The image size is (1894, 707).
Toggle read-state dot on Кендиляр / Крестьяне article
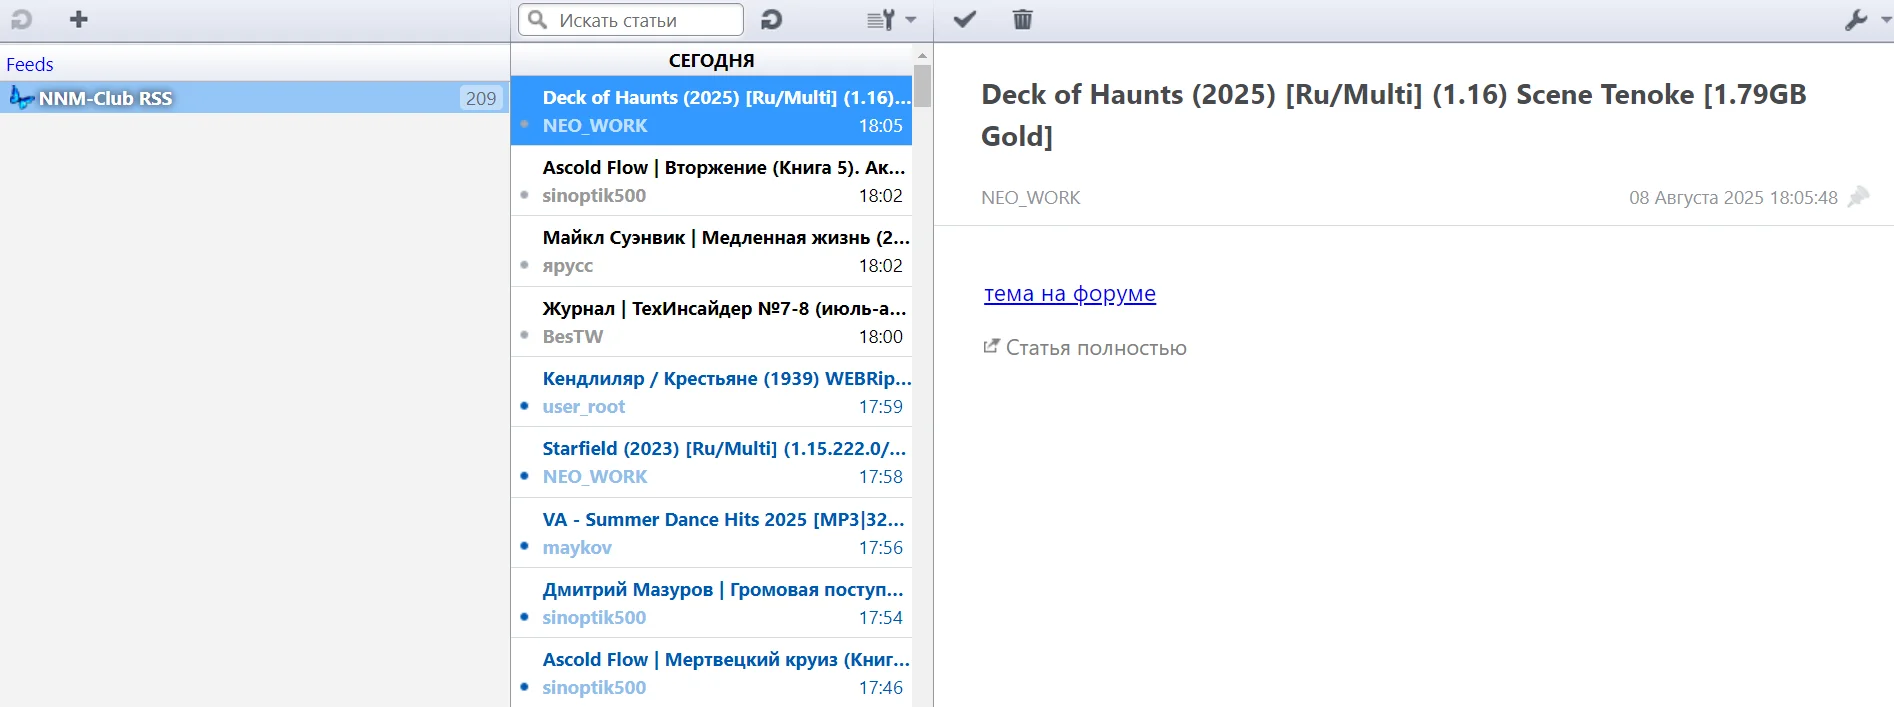pos(525,406)
